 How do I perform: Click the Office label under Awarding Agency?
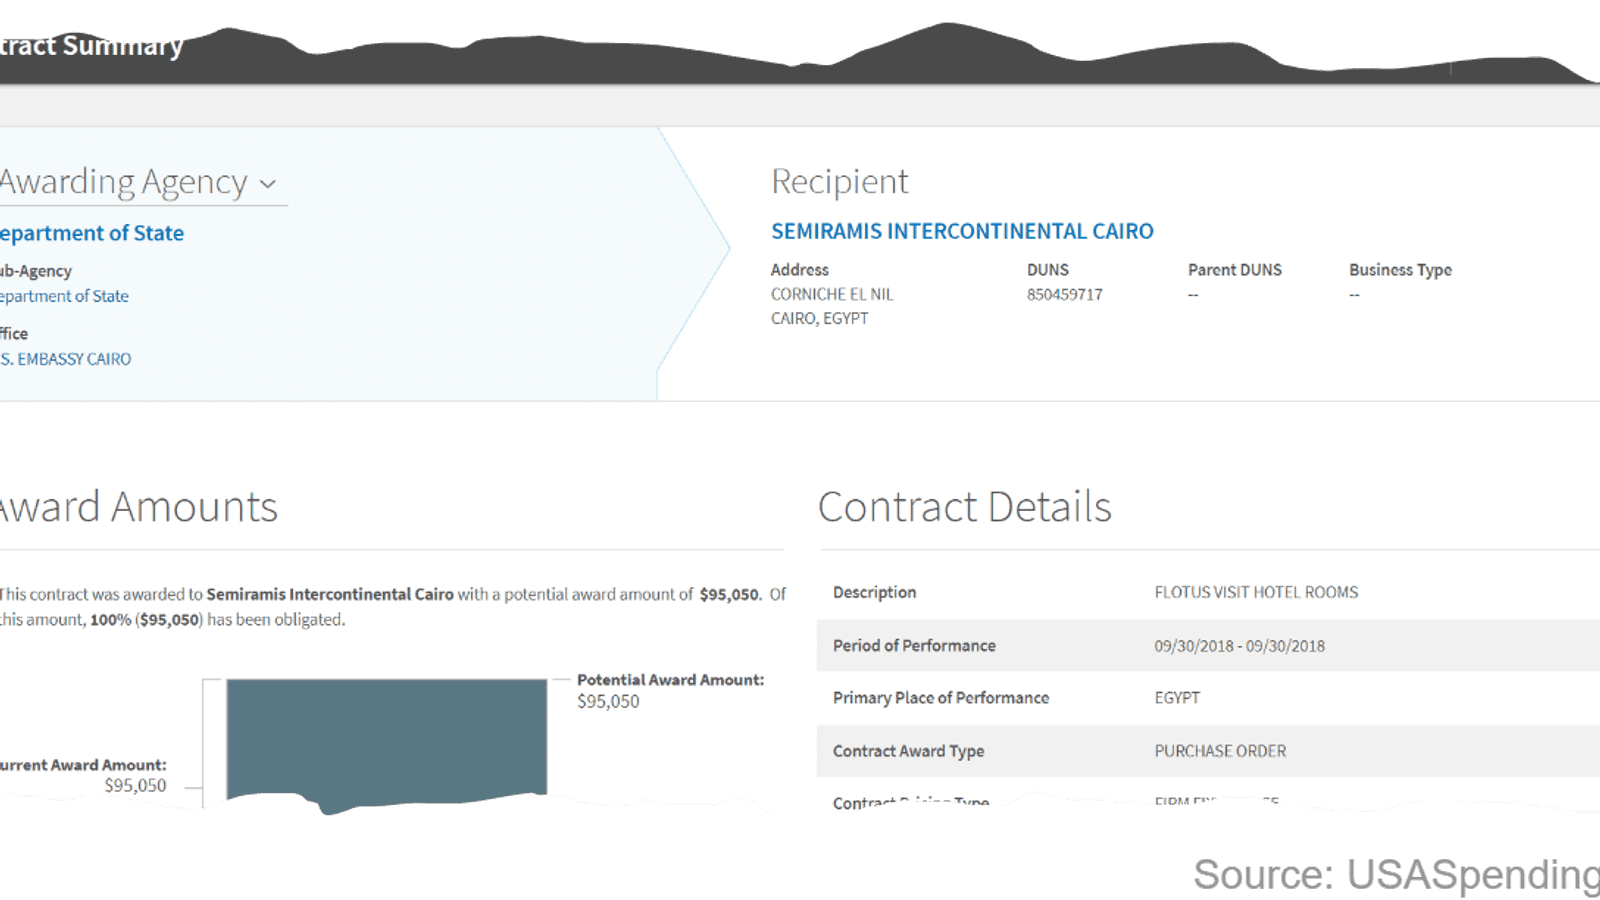click(x=14, y=334)
